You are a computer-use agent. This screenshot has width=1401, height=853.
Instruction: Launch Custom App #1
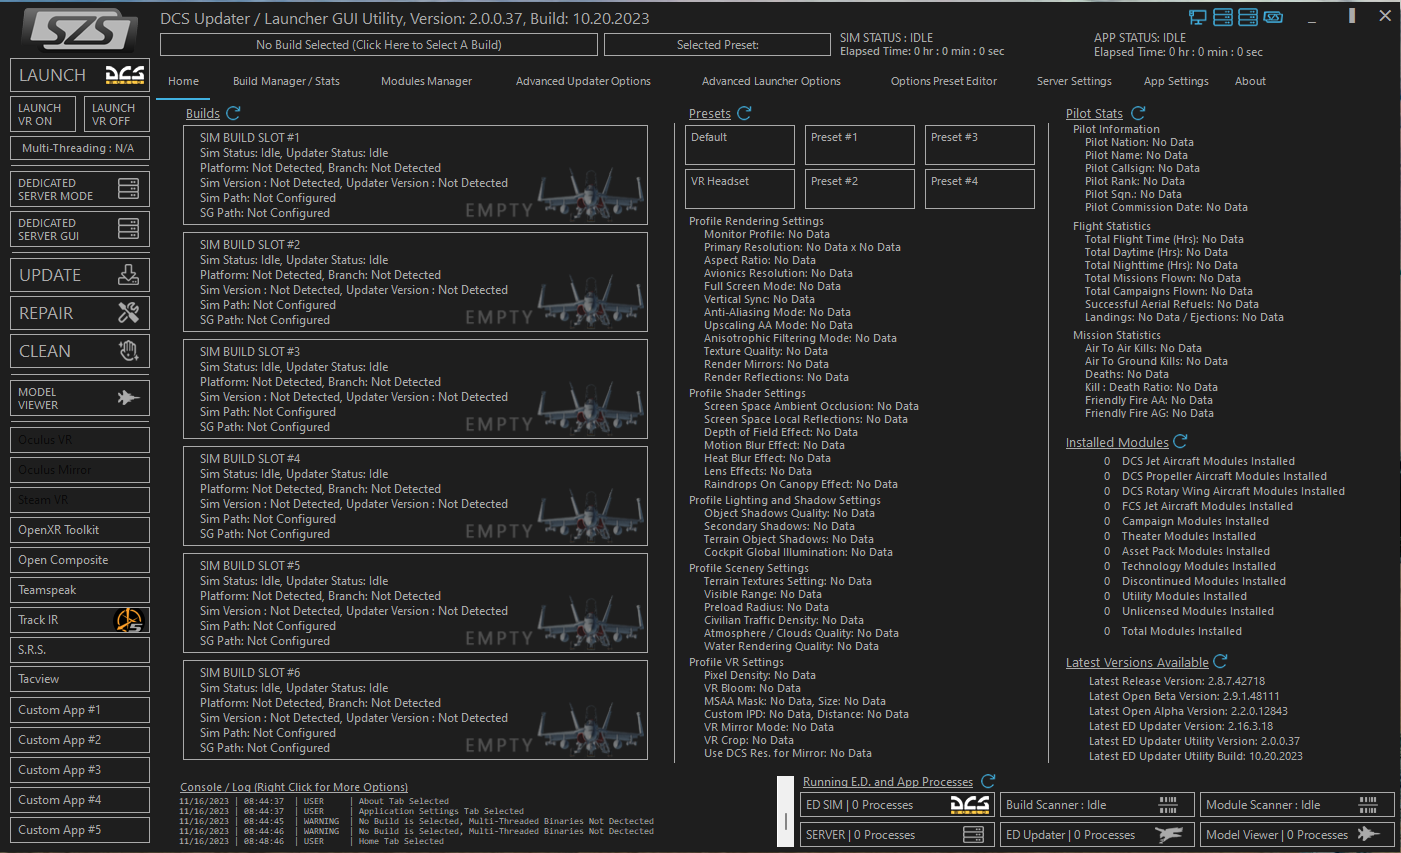[x=80, y=710]
